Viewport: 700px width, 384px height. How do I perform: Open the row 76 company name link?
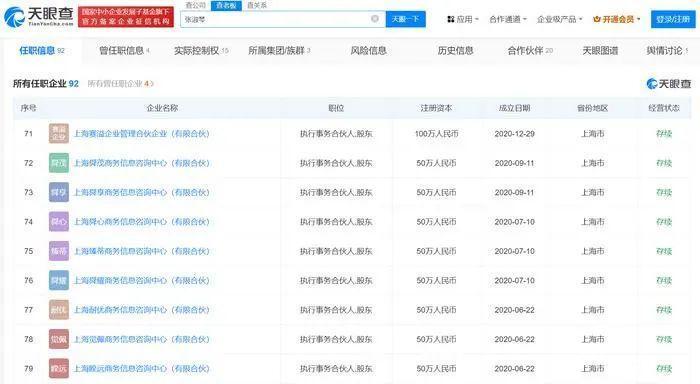coord(142,280)
